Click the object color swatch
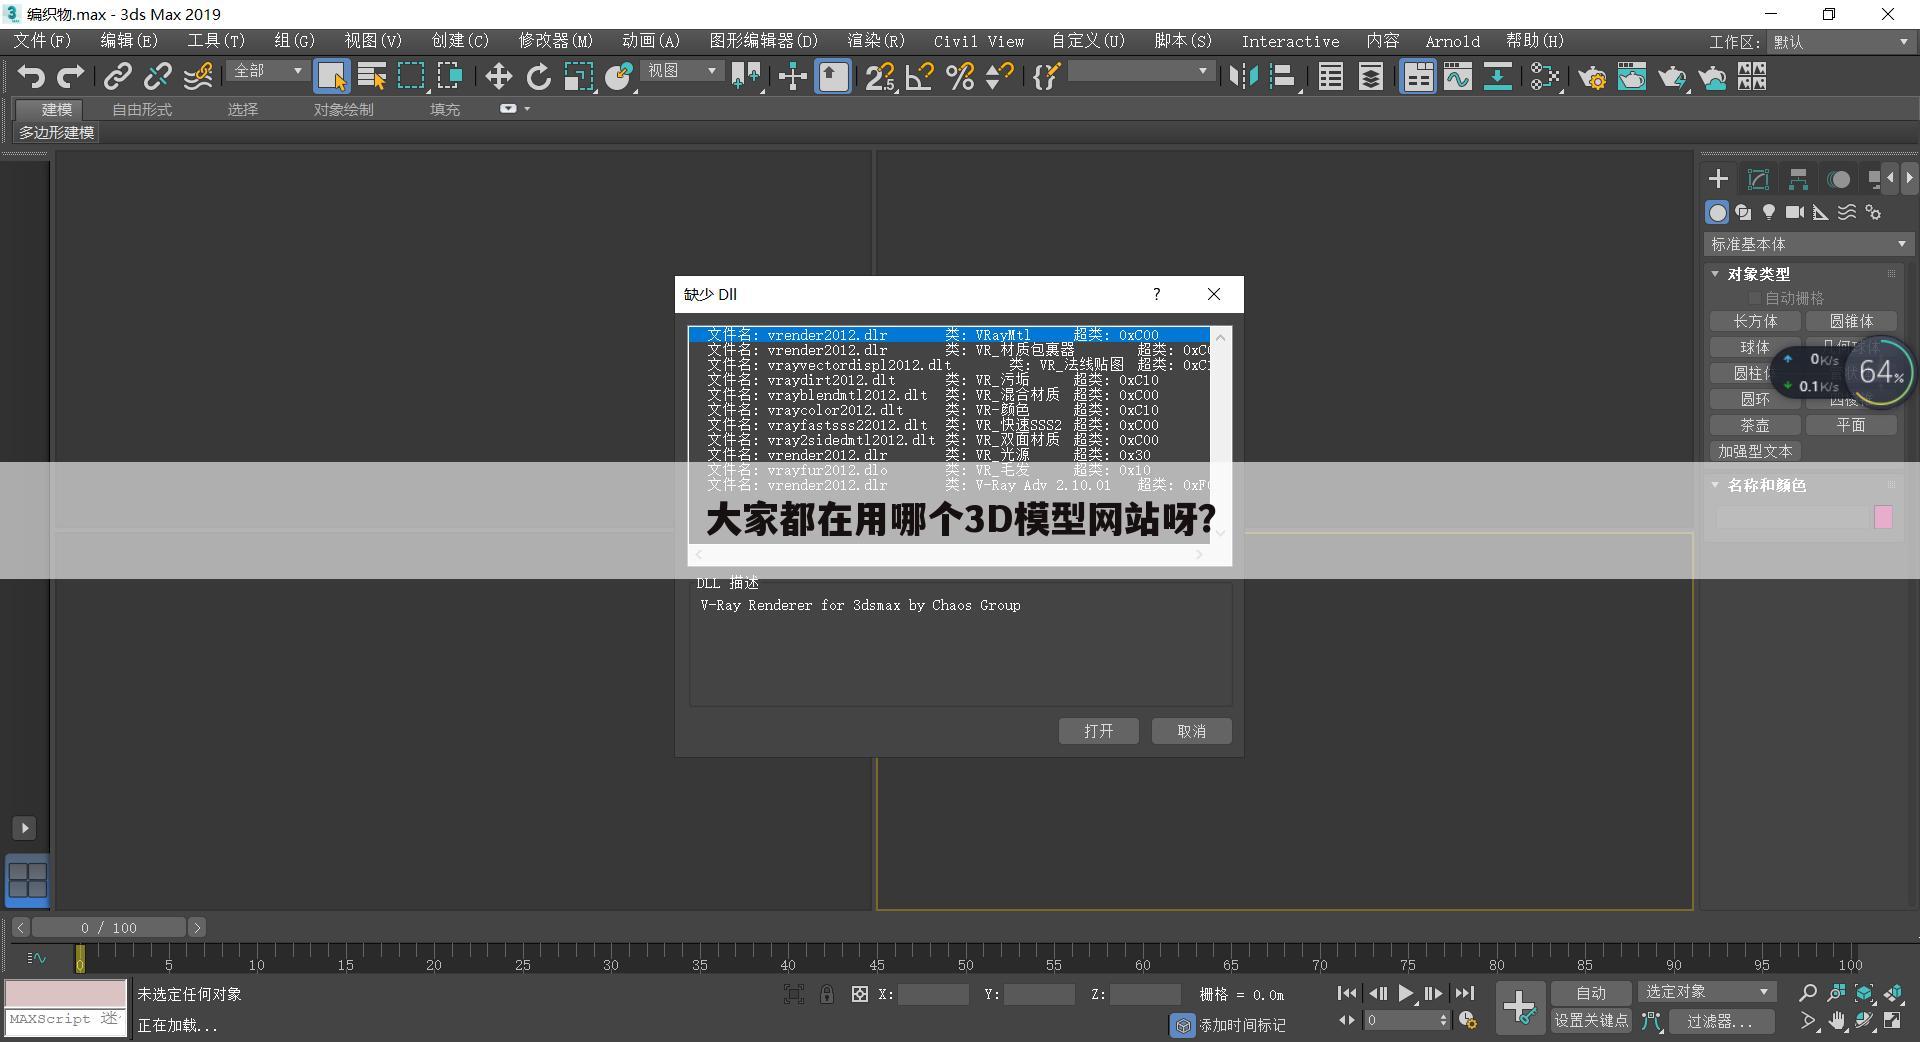 pos(1883,517)
